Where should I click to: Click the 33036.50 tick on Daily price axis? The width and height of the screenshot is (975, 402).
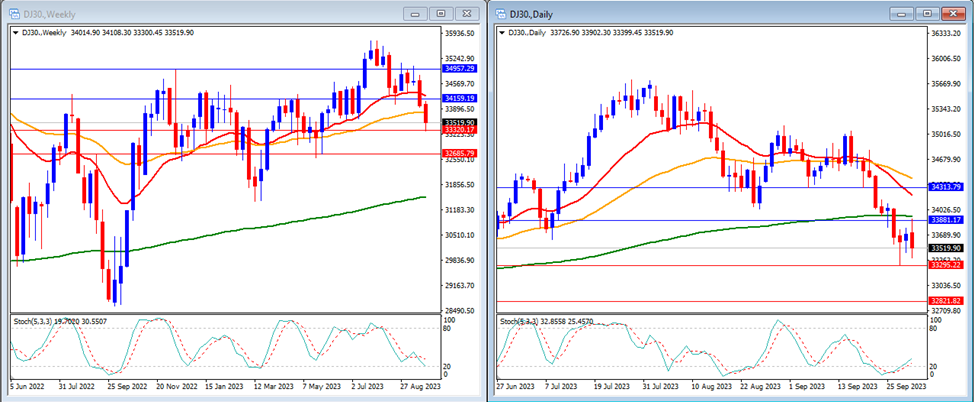point(947,285)
